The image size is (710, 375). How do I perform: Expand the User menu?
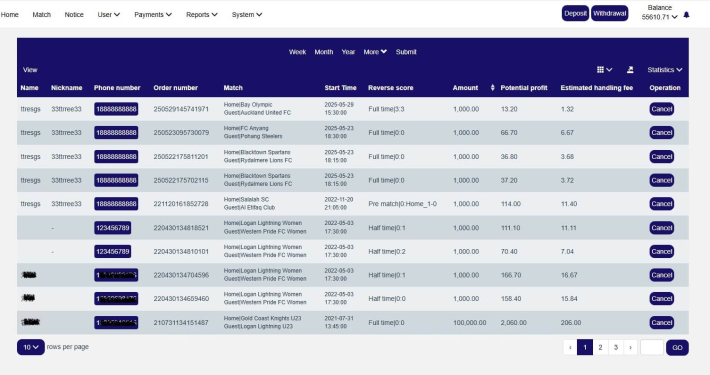(109, 14)
